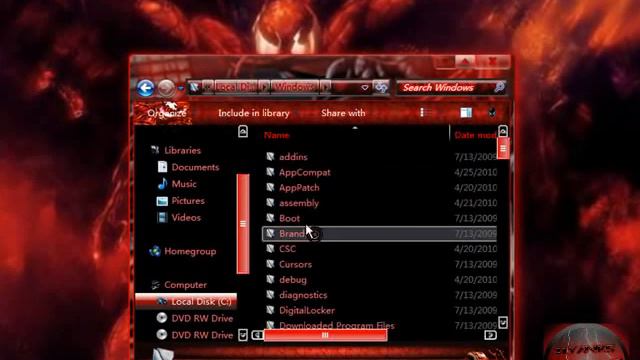
Task: Select the diagnostics folder
Action: pos(303,295)
